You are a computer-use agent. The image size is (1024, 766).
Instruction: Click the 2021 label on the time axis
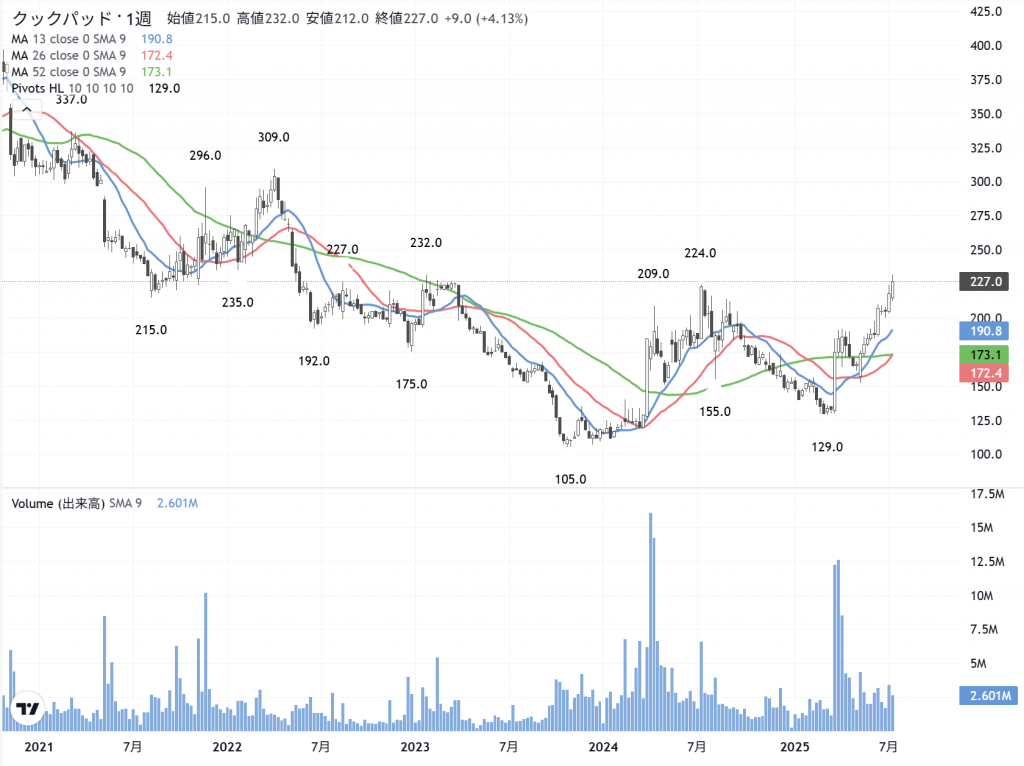(39, 746)
